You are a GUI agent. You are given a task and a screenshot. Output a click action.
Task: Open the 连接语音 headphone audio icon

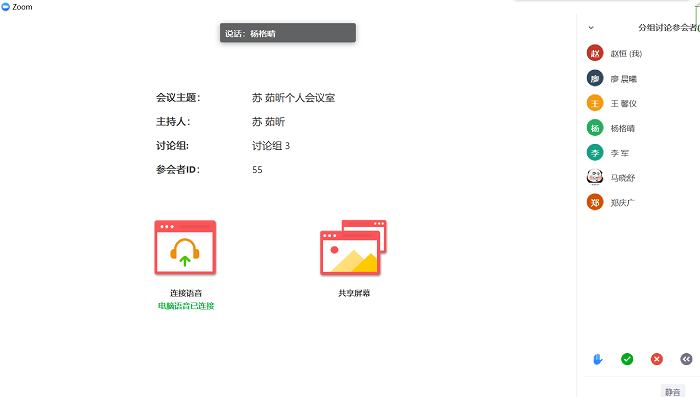pos(185,247)
